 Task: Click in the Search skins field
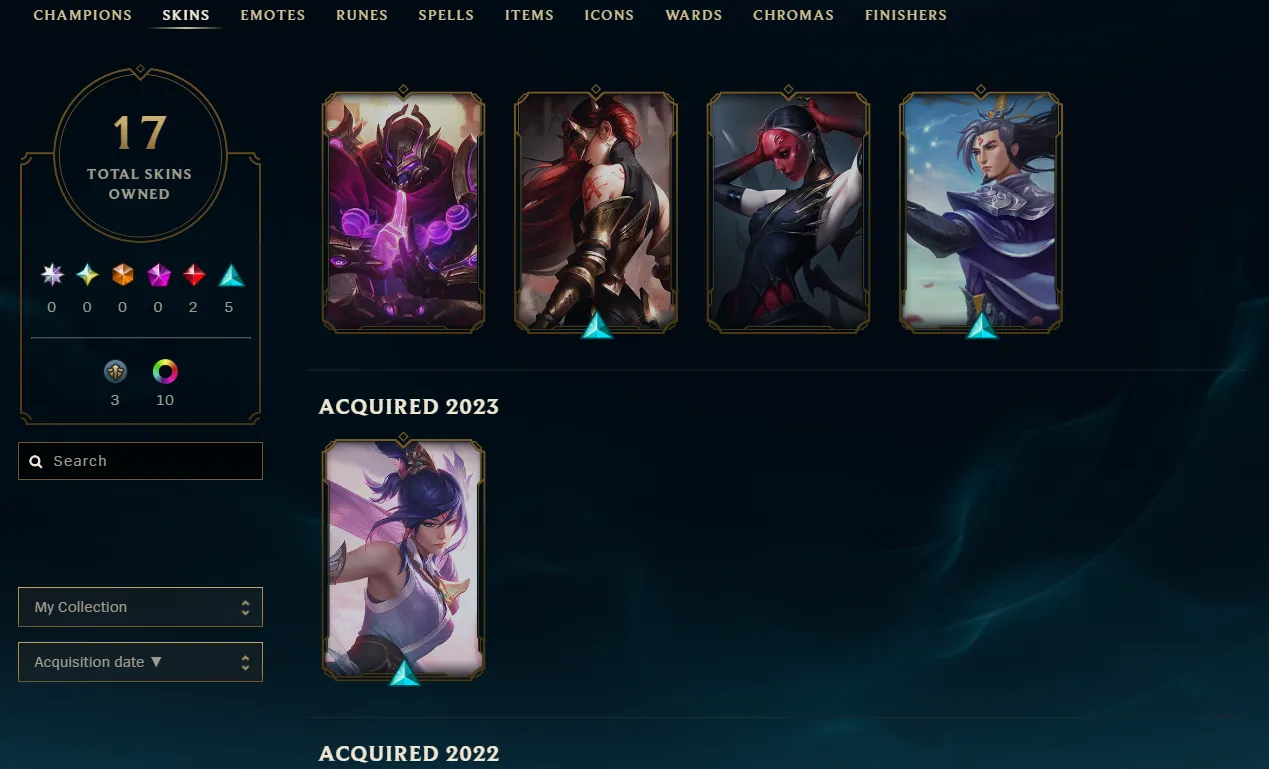140,461
